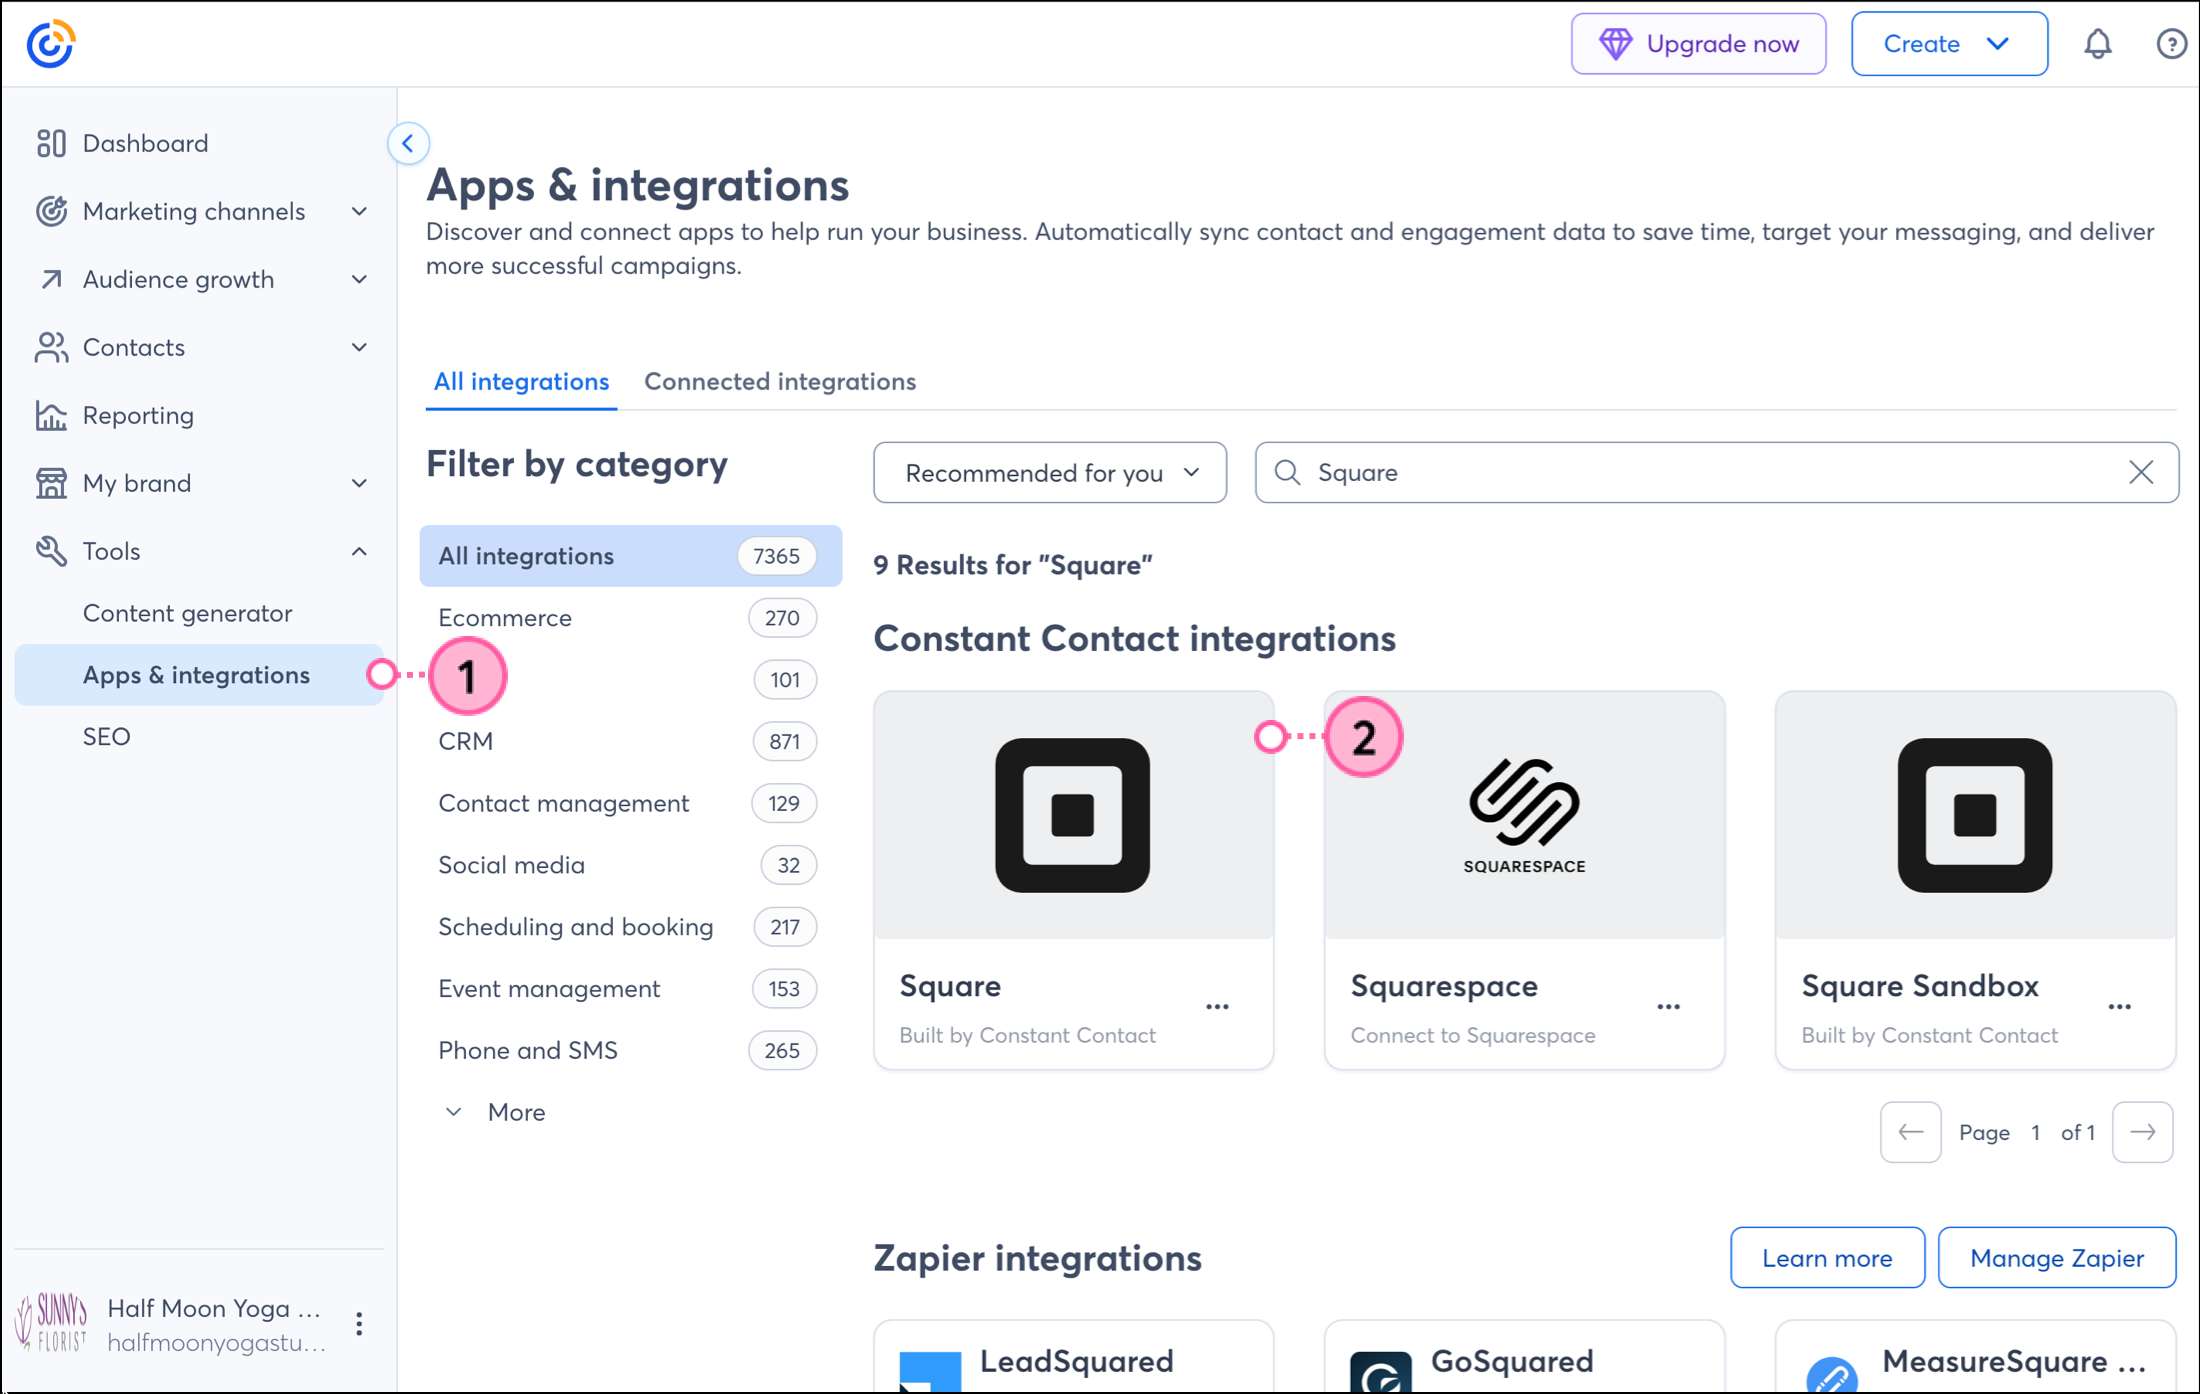Click the My brand storefront icon
Screen dimensions: 2200x1394
point(51,483)
